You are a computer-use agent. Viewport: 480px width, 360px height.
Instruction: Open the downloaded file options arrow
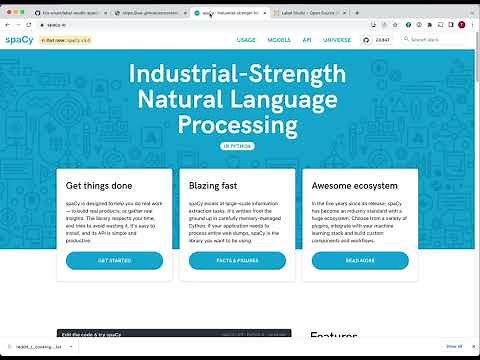tap(71, 347)
